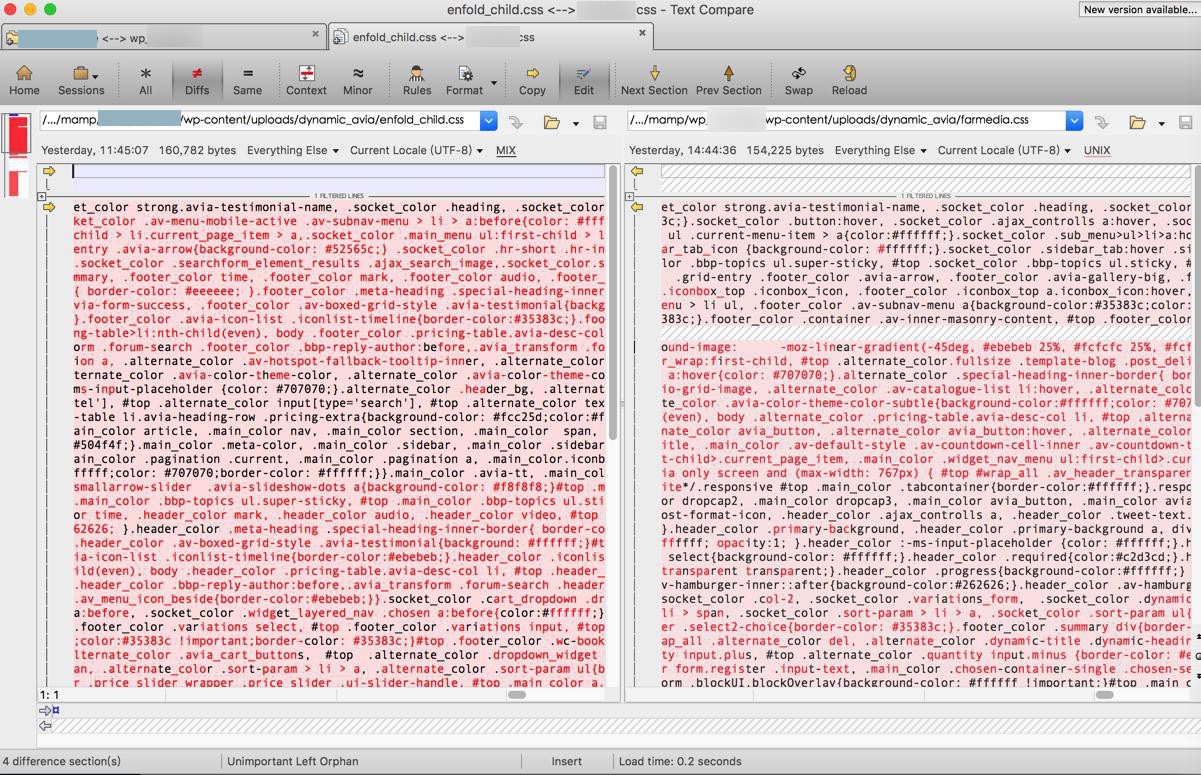Open the Format dropdown arrow
Viewport: 1201px width, 775px height.
(494, 82)
